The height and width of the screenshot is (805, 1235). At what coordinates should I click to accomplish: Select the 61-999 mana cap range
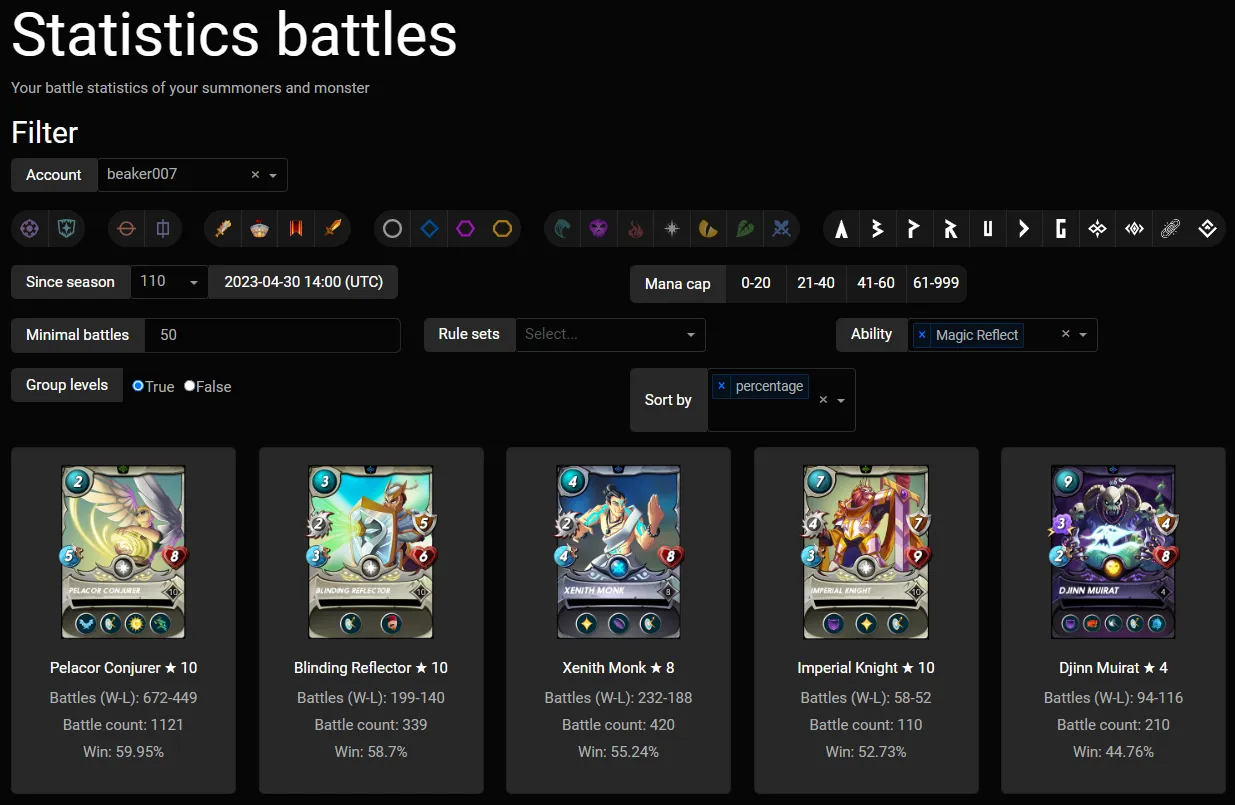tap(936, 283)
